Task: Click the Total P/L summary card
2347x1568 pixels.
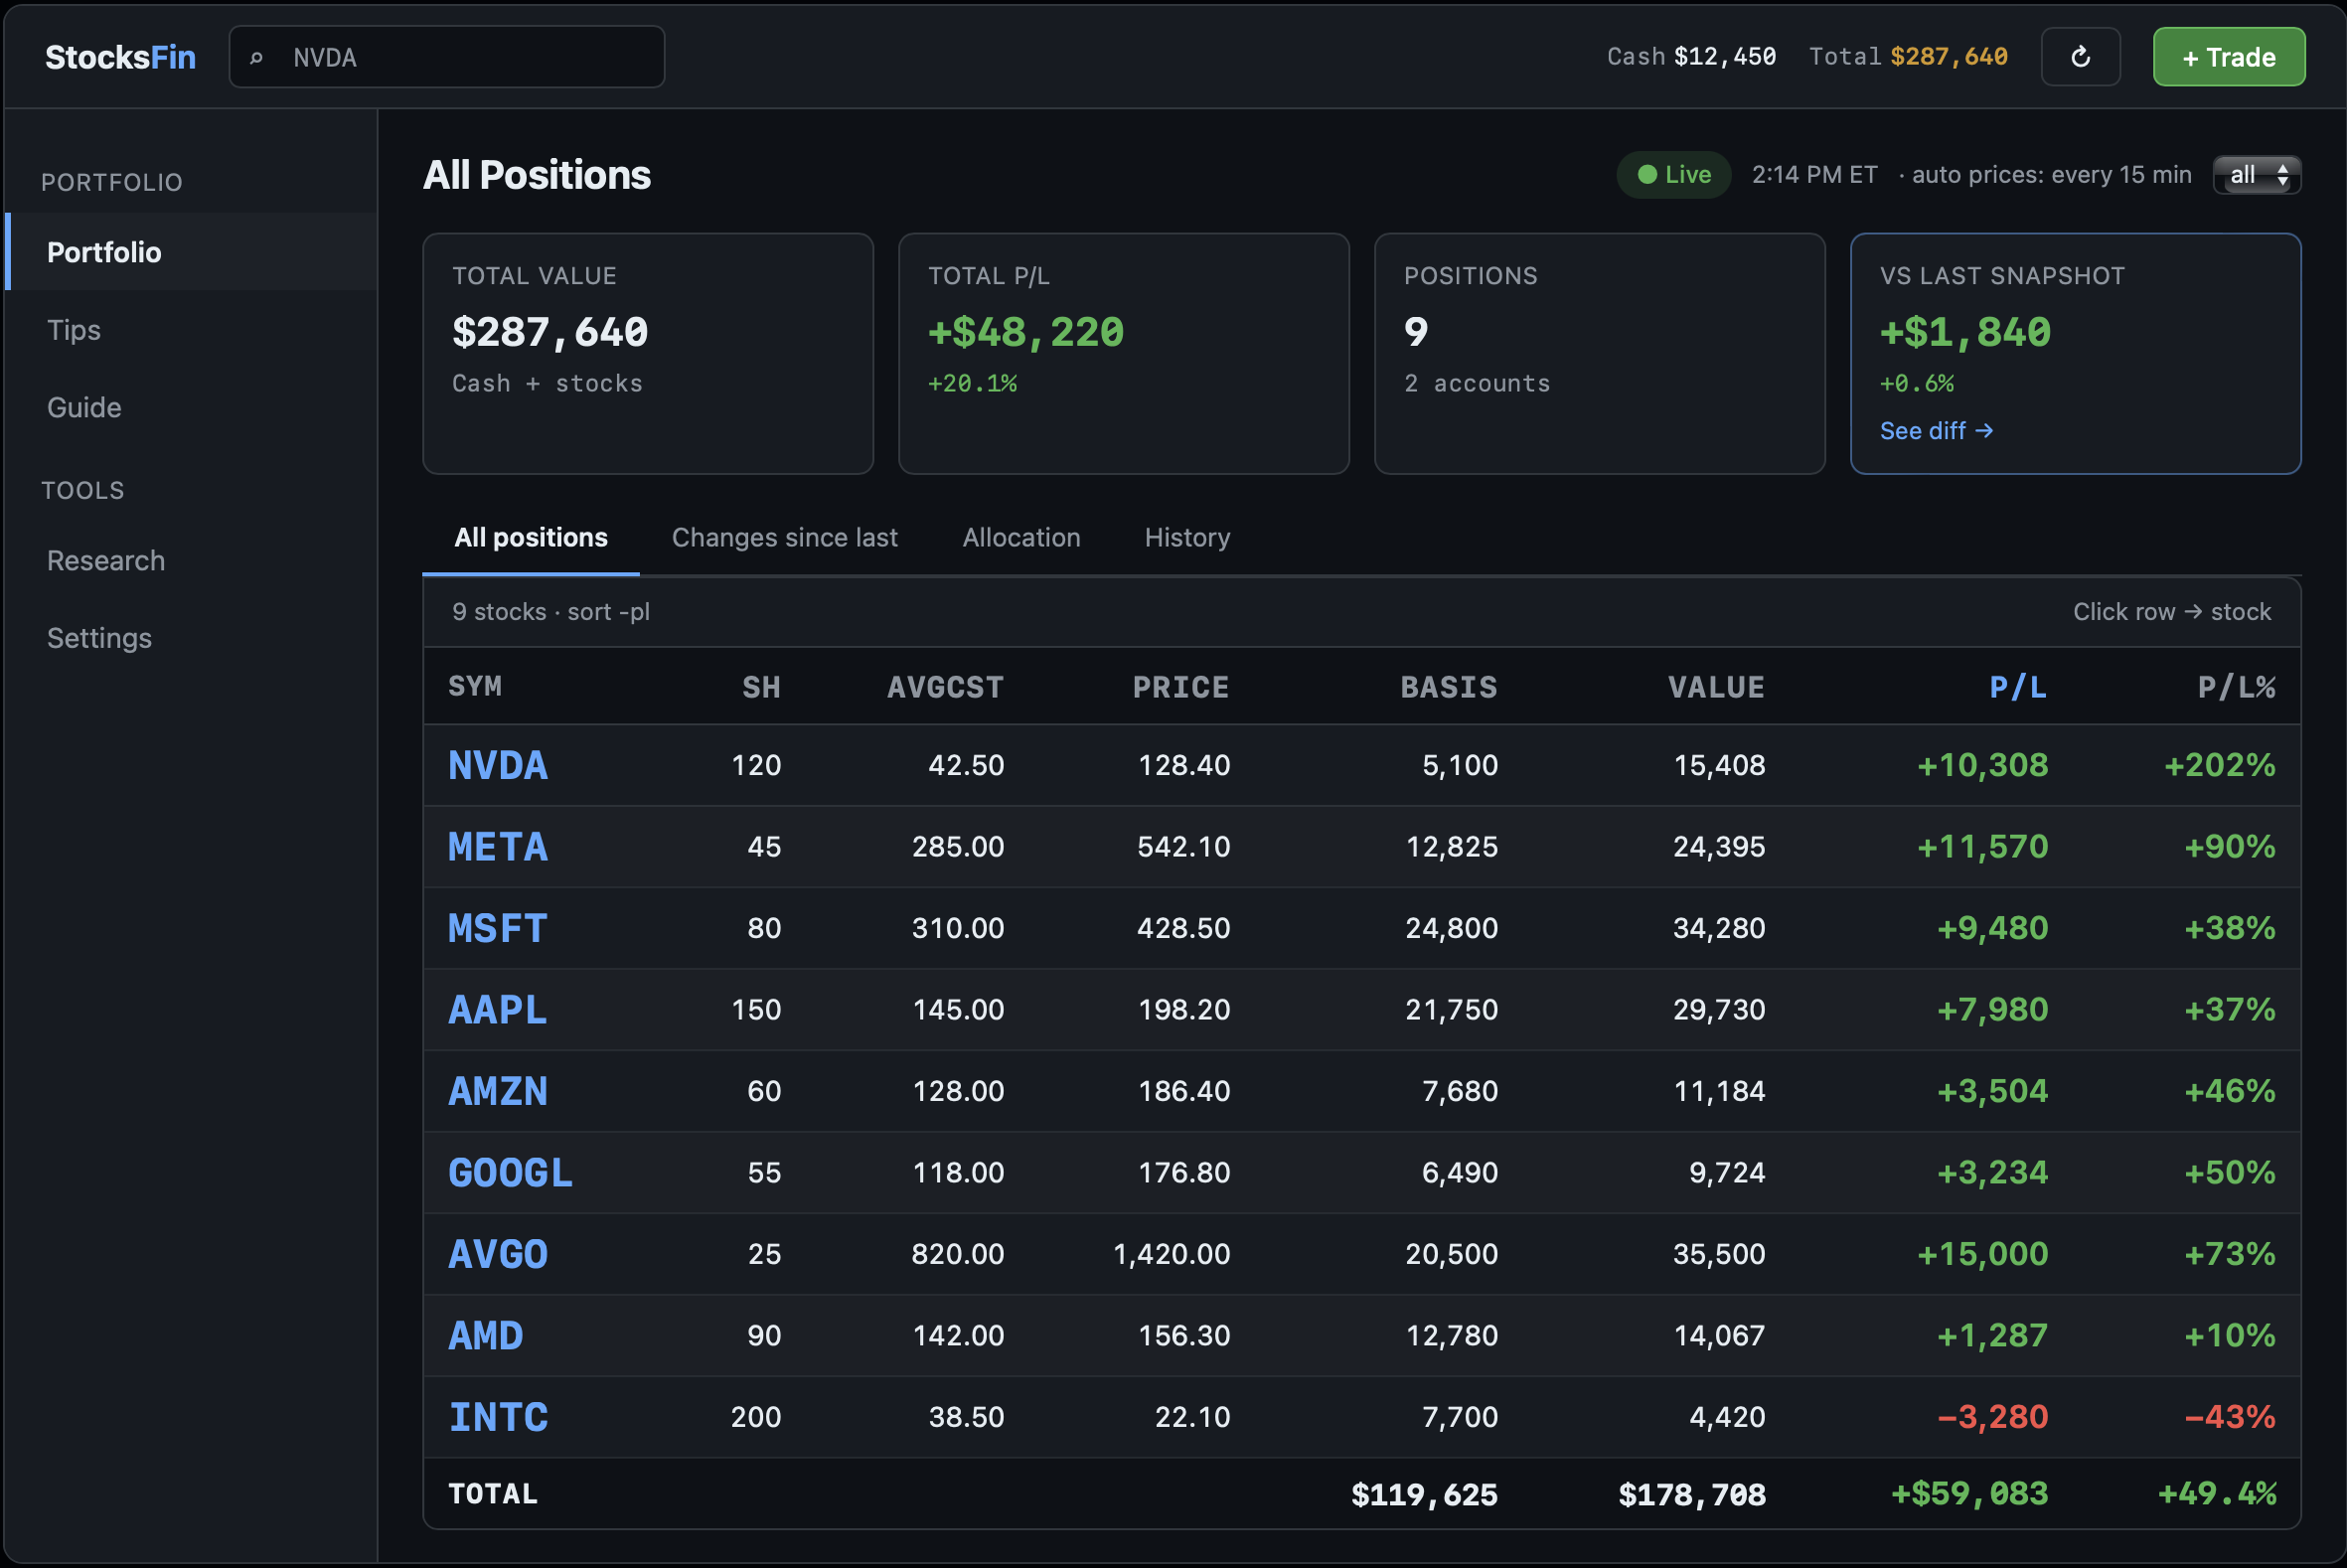Action: click(x=1123, y=354)
